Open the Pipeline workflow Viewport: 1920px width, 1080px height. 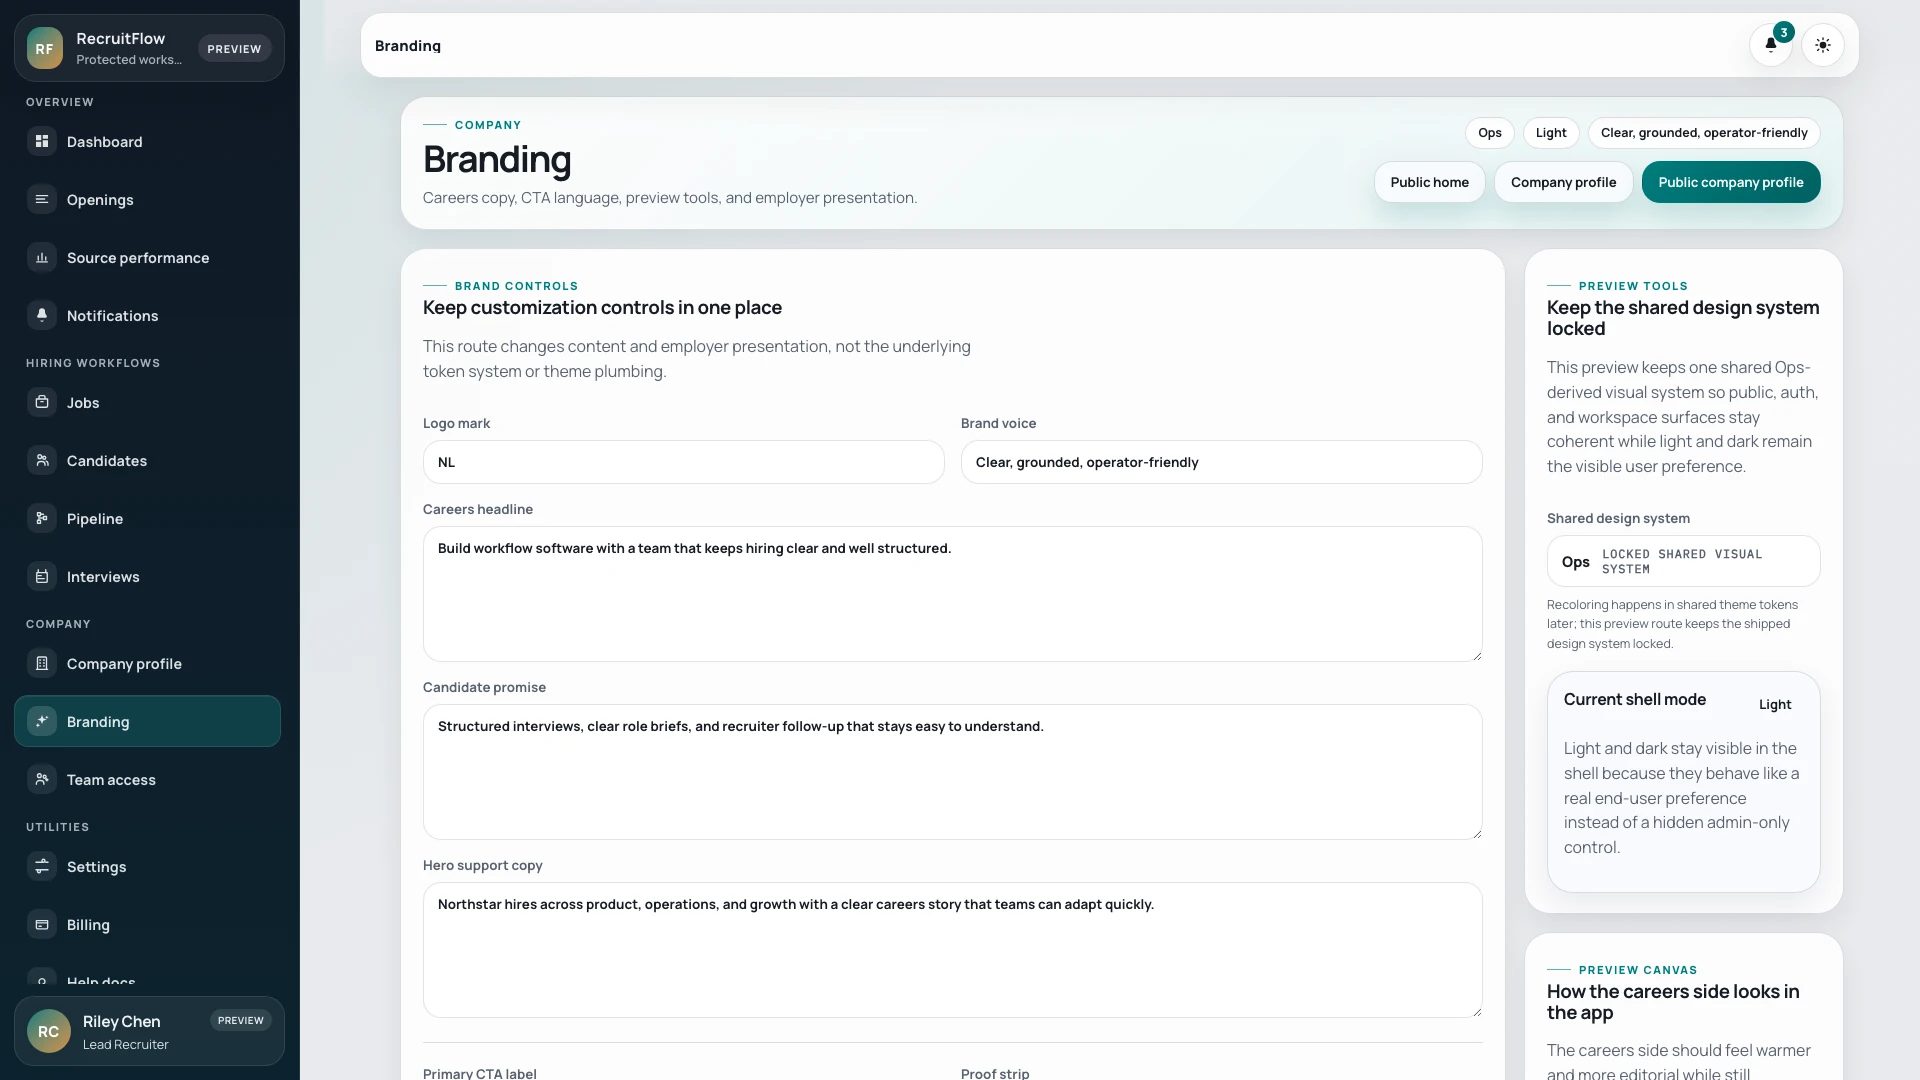click(147, 519)
